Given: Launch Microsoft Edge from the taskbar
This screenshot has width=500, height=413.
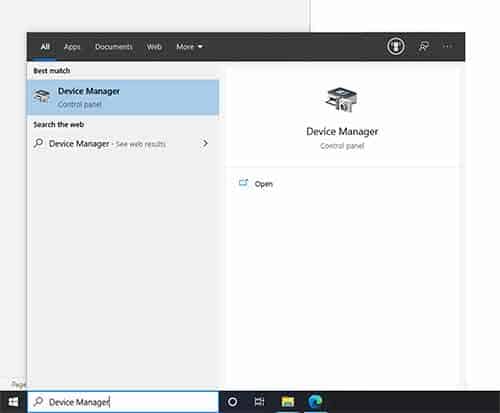Looking at the screenshot, I should click(315, 402).
